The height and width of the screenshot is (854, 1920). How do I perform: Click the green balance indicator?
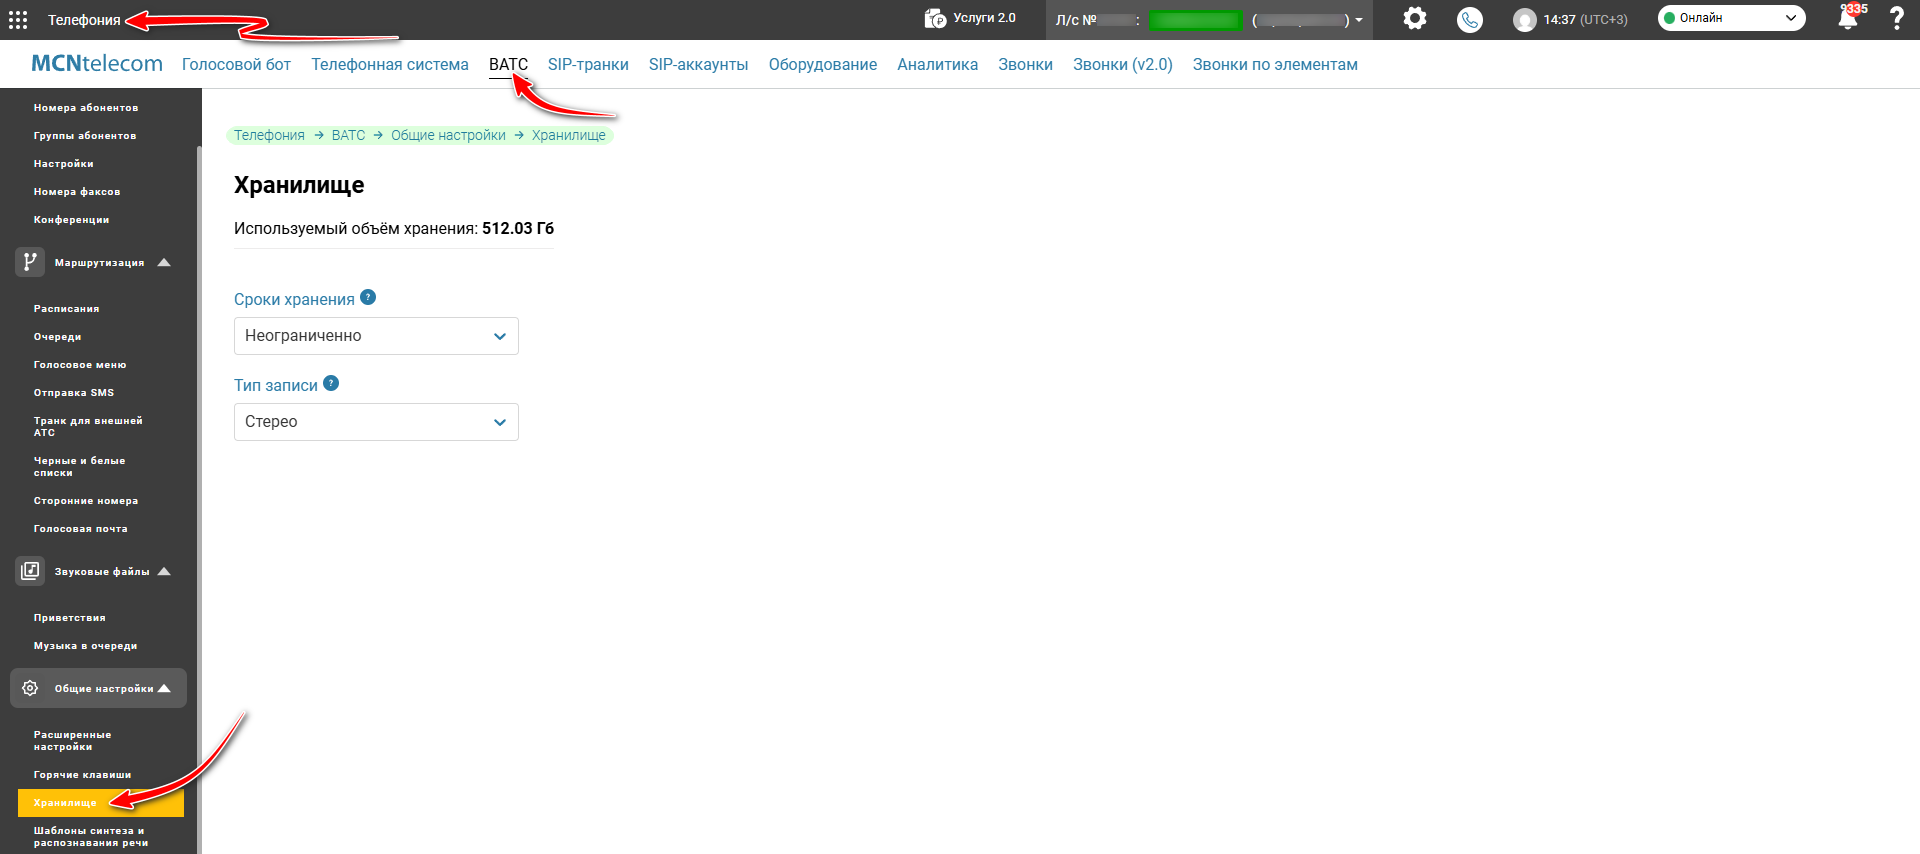(x=1195, y=20)
